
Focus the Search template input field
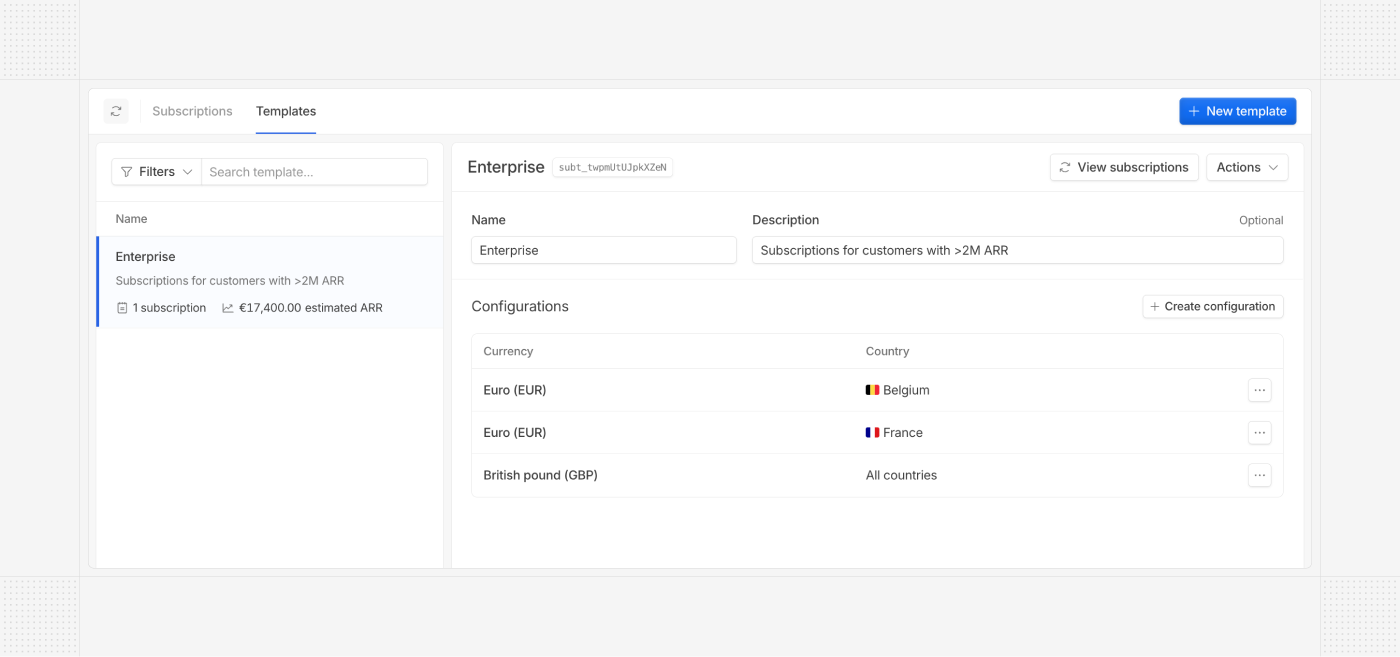(314, 172)
